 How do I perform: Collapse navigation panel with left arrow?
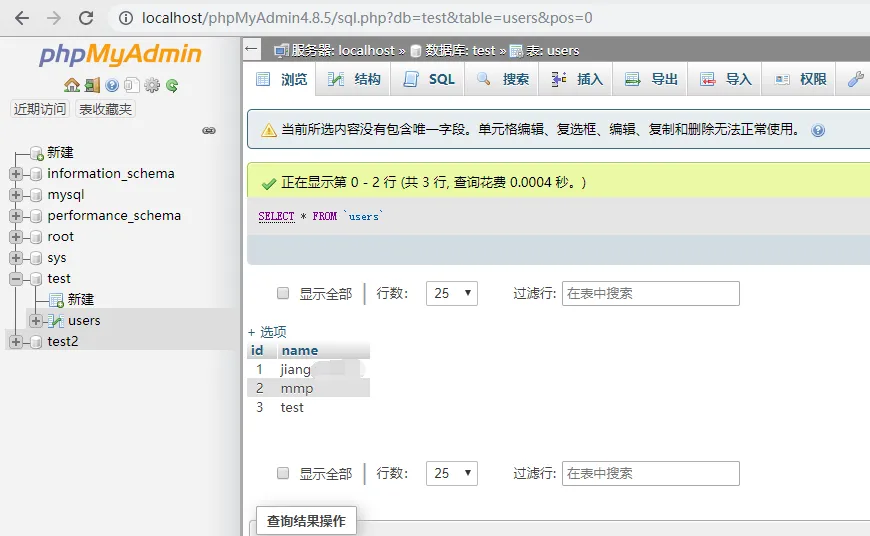251,49
